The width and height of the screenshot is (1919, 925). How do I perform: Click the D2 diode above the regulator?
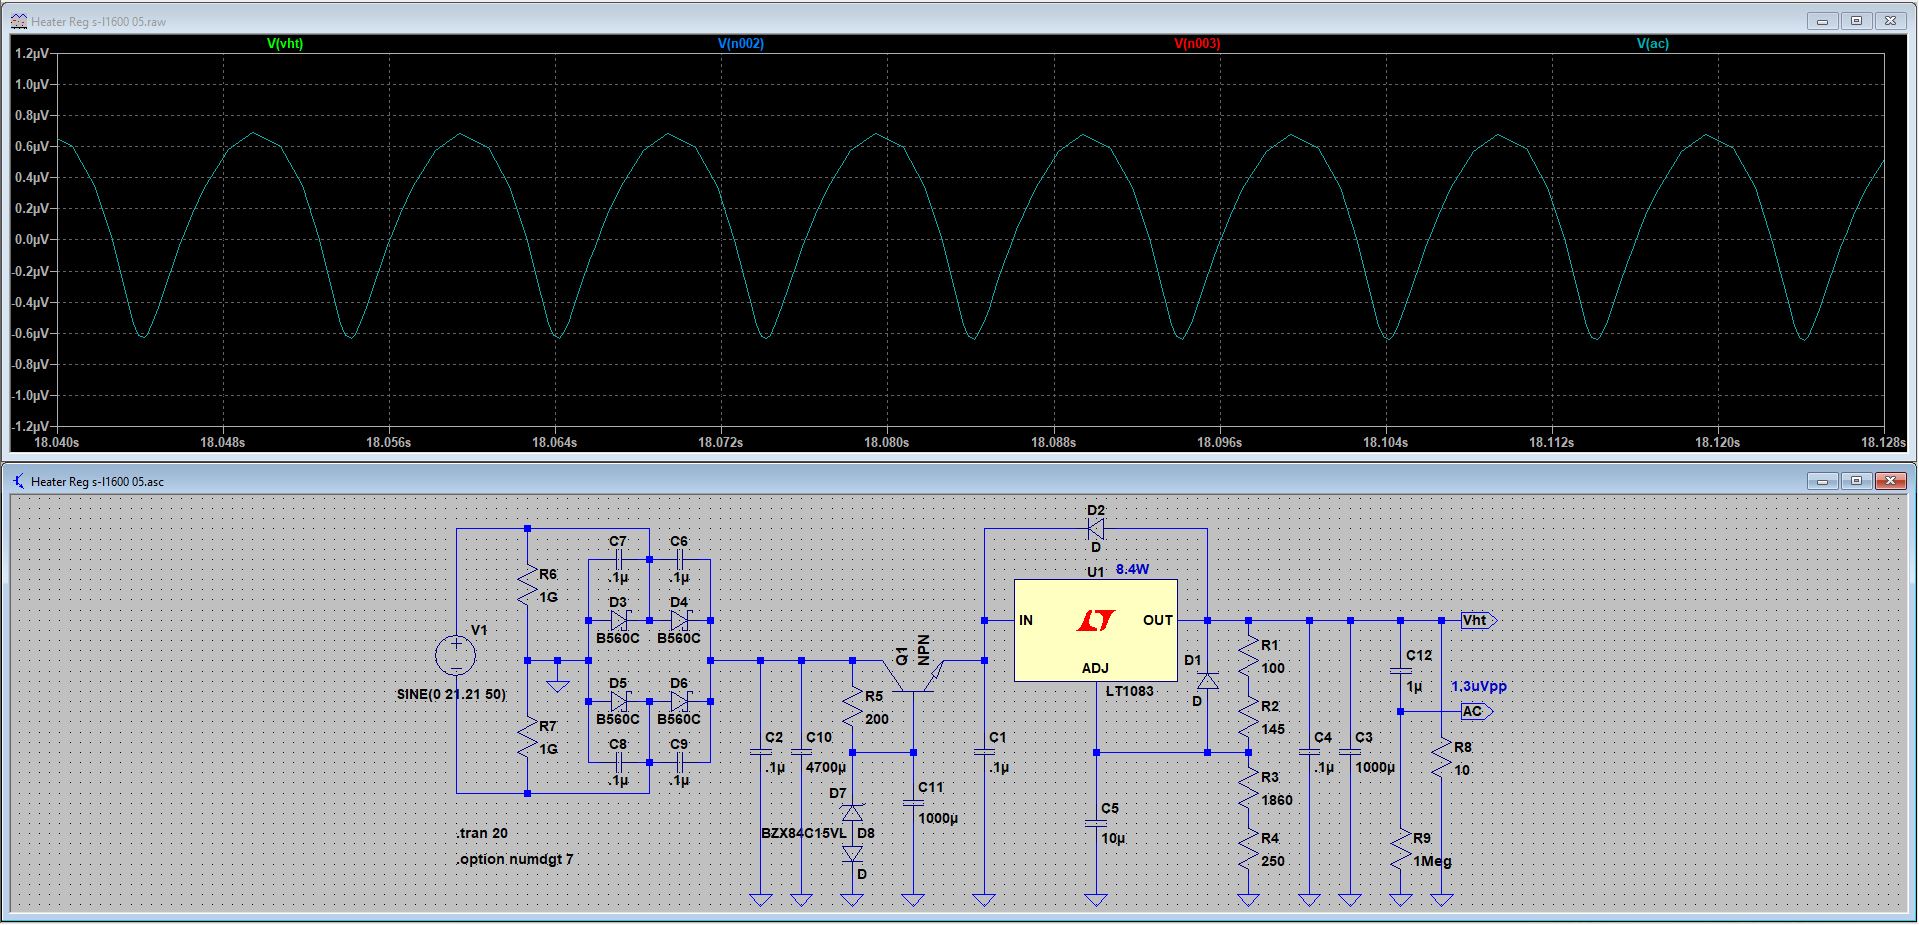[x=1096, y=528]
